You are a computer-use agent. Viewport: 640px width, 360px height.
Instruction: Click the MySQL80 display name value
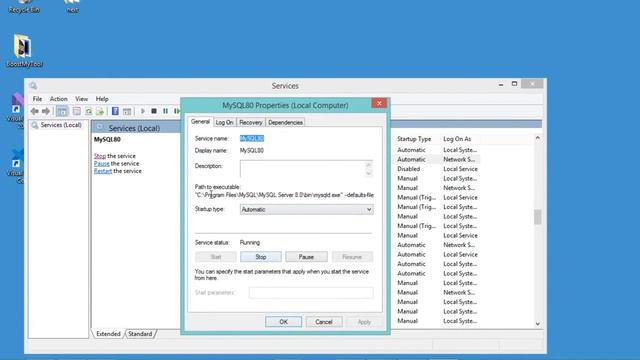click(x=251, y=151)
